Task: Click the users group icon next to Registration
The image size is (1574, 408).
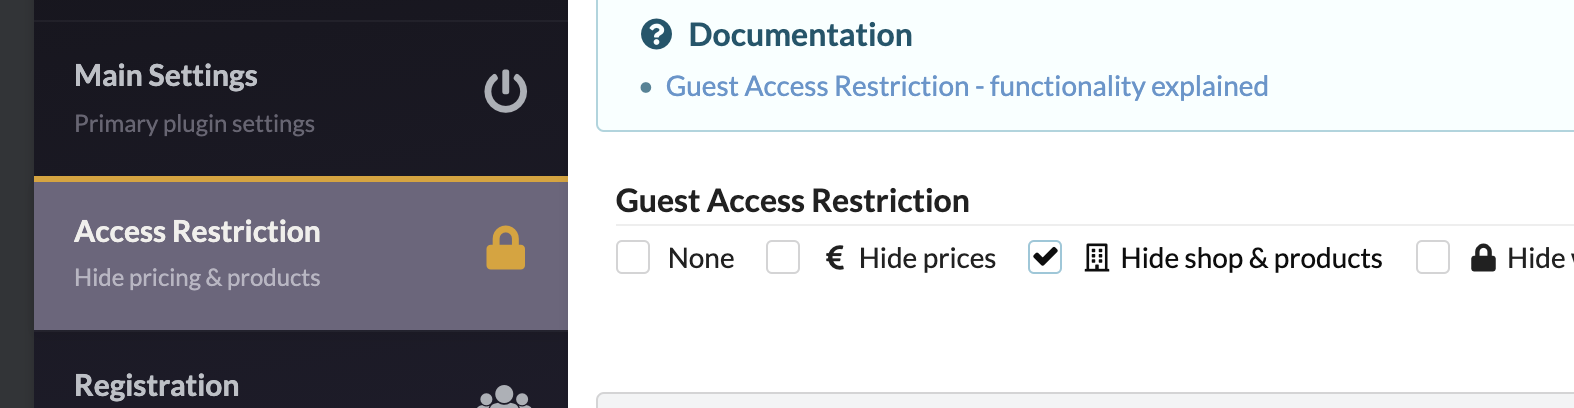Action: coord(505,397)
